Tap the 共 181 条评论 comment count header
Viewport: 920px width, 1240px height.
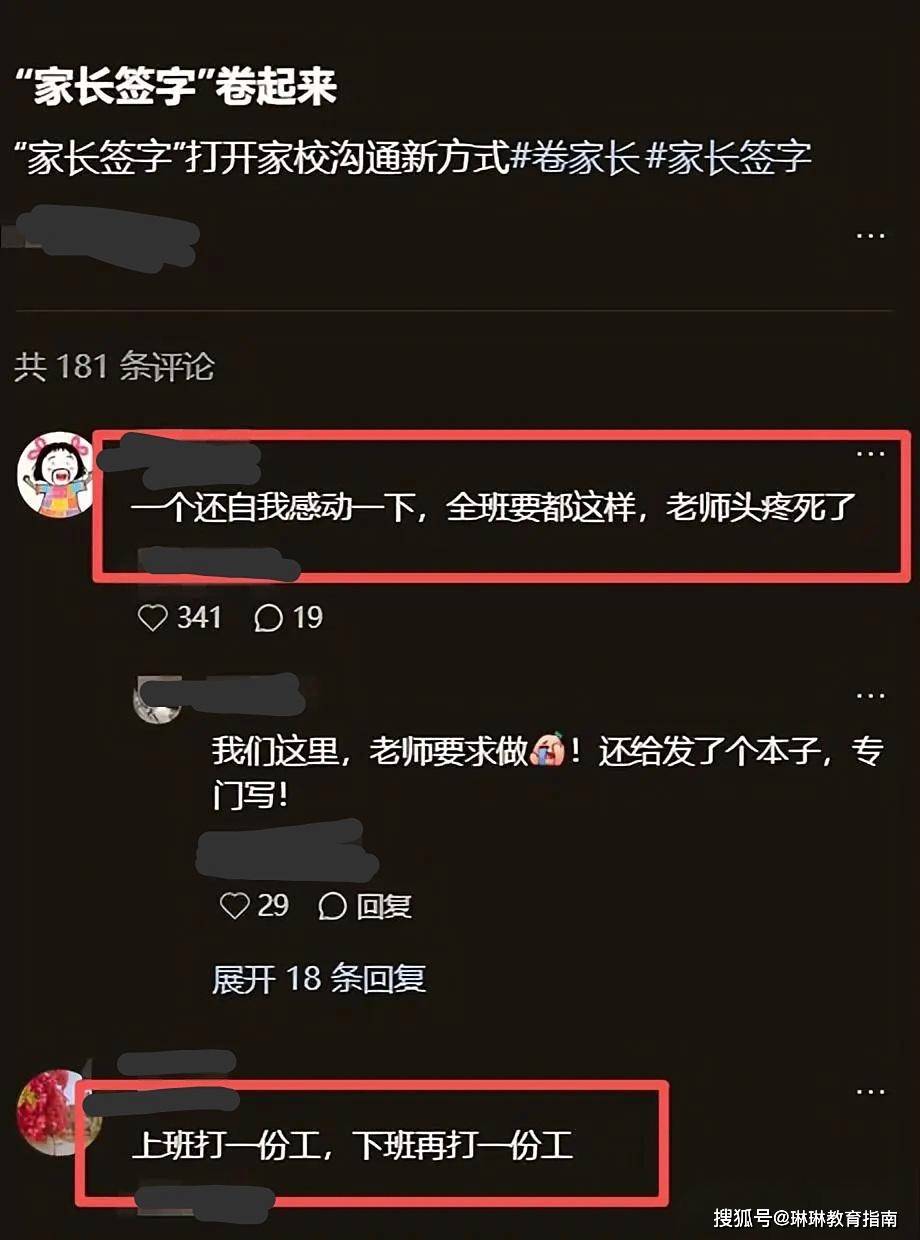coord(114,366)
